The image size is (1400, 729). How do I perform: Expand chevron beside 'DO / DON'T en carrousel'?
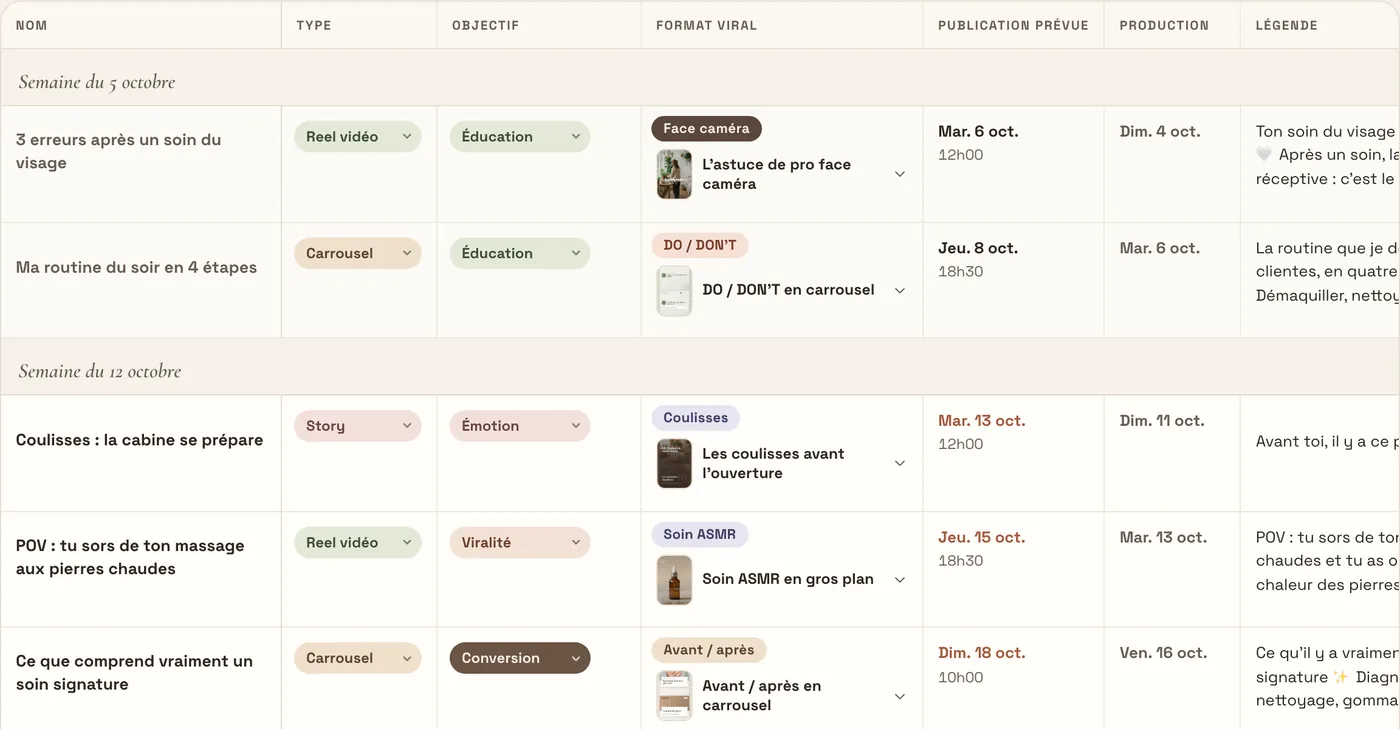[x=899, y=290]
